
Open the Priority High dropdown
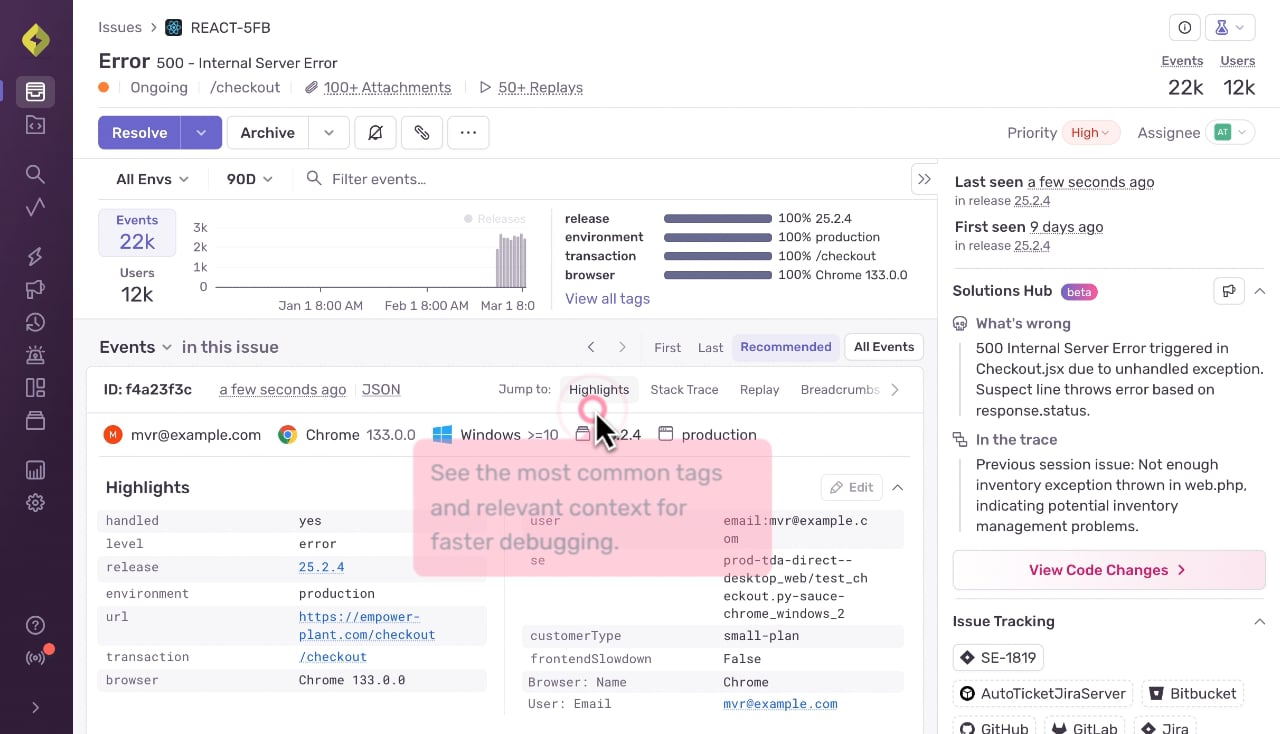click(x=1091, y=133)
